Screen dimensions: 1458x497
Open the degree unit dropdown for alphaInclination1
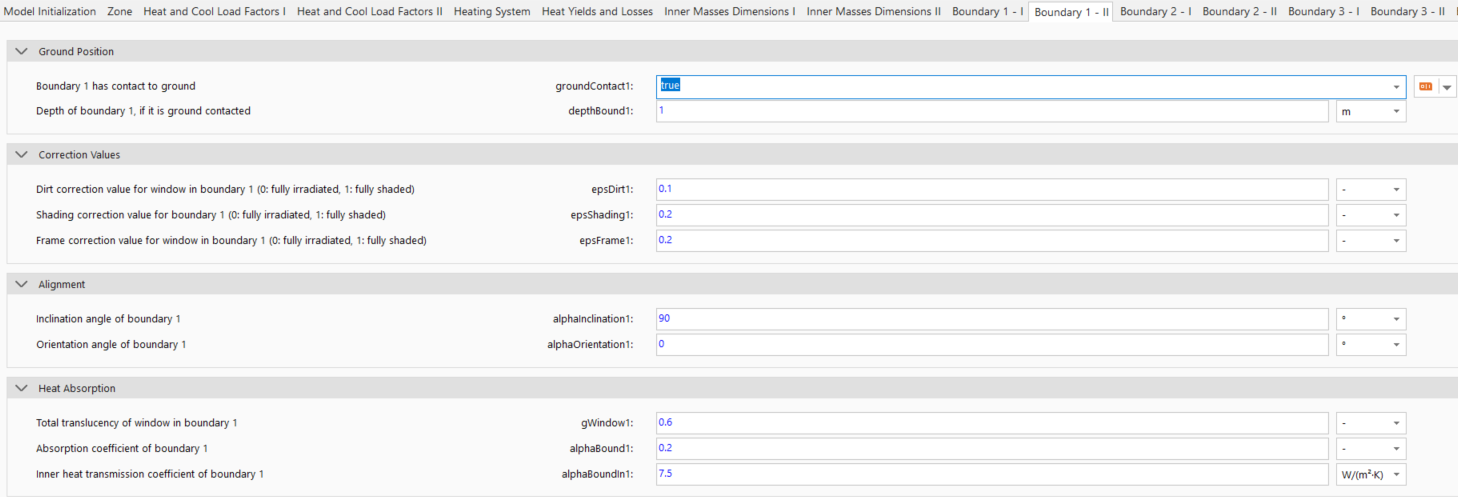(x=1371, y=319)
